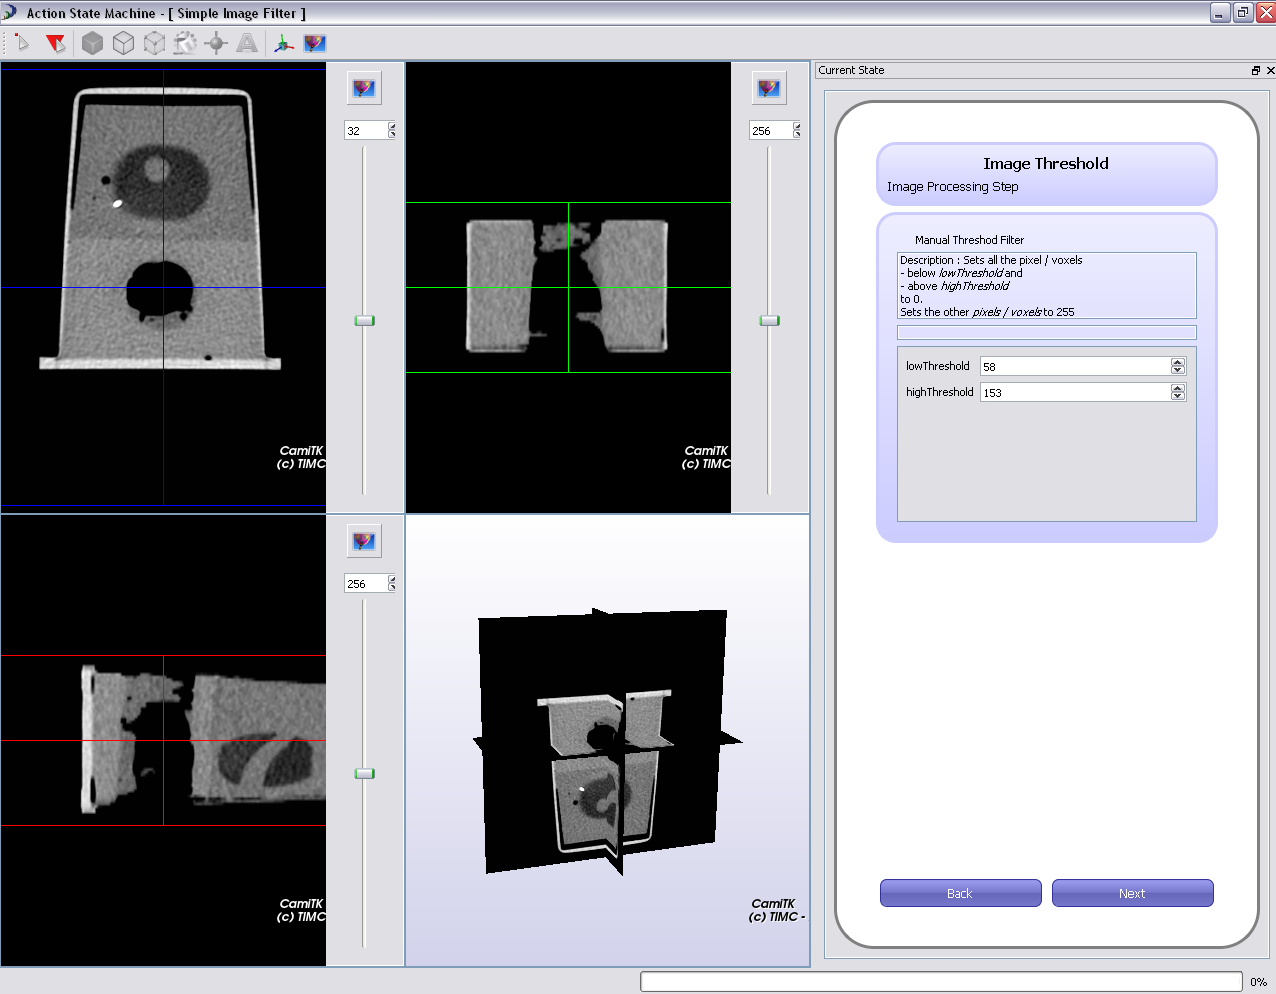The image size is (1276, 994).
Task: Click the wireframe cube rendering icon
Action: pyautogui.click(x=123, y=43)
